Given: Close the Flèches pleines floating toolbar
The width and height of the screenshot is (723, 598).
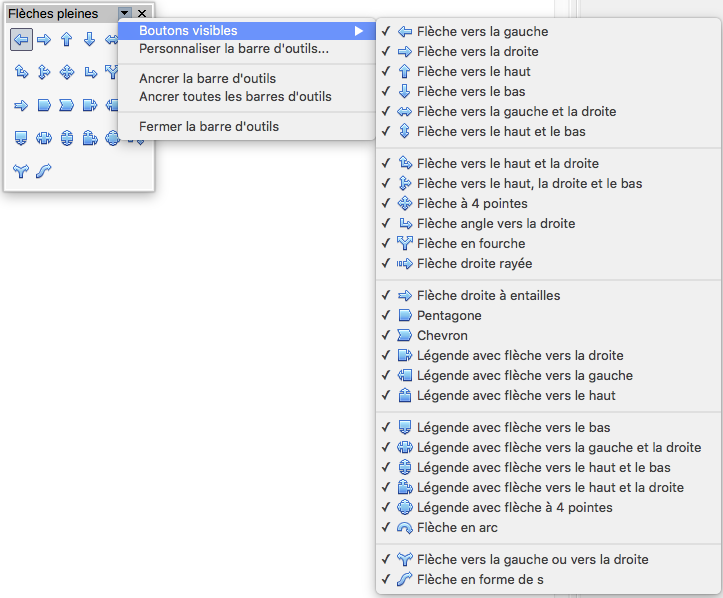Looking at the screenshot, I should click(142, 14).
